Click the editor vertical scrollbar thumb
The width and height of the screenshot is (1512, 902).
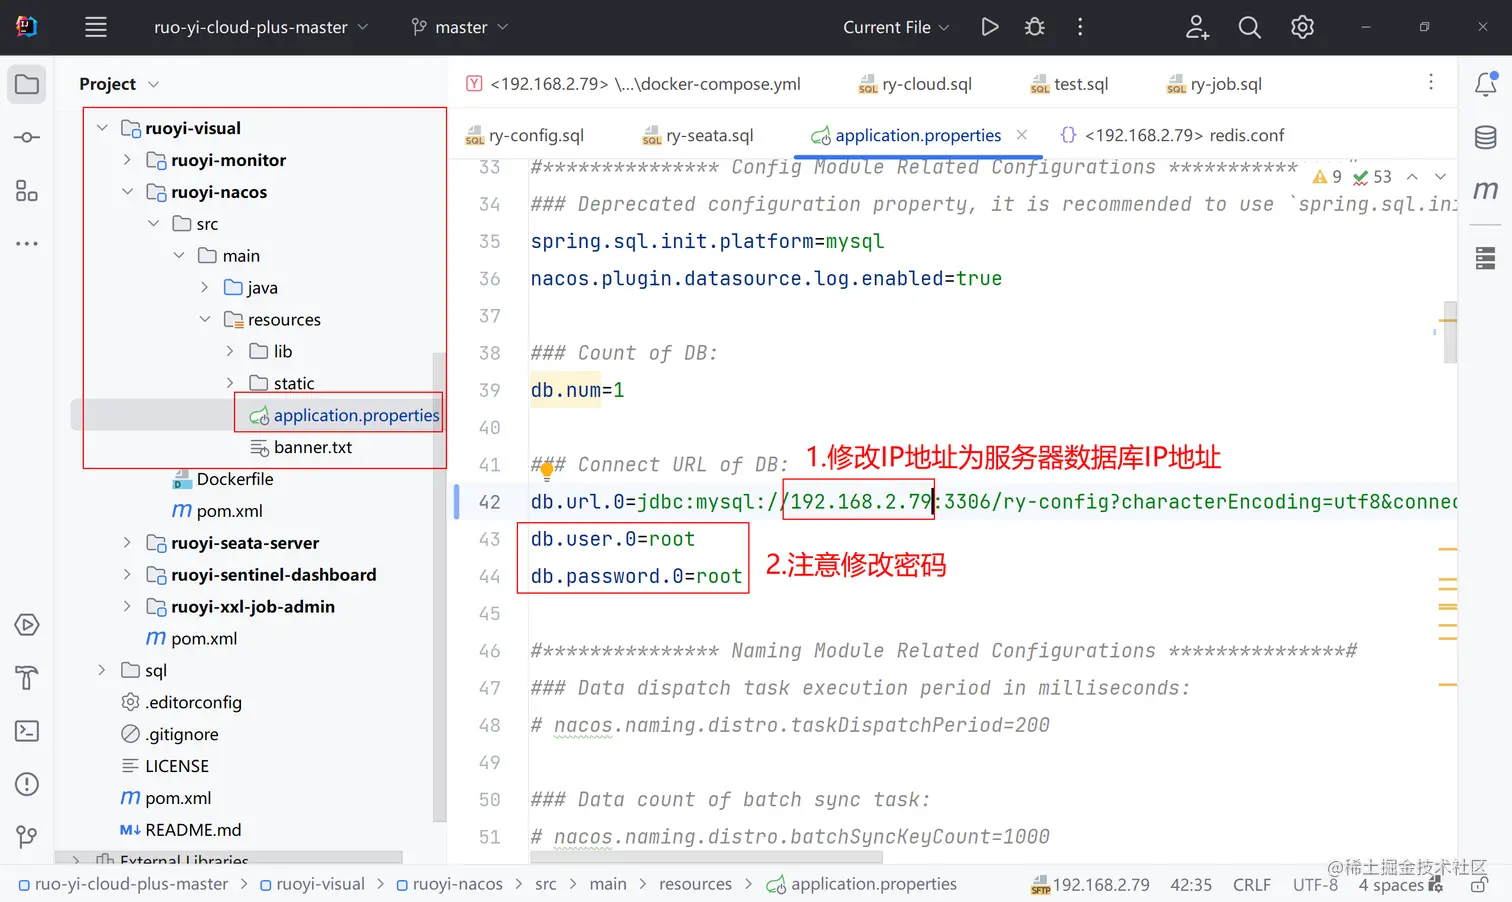[1450, 332]
